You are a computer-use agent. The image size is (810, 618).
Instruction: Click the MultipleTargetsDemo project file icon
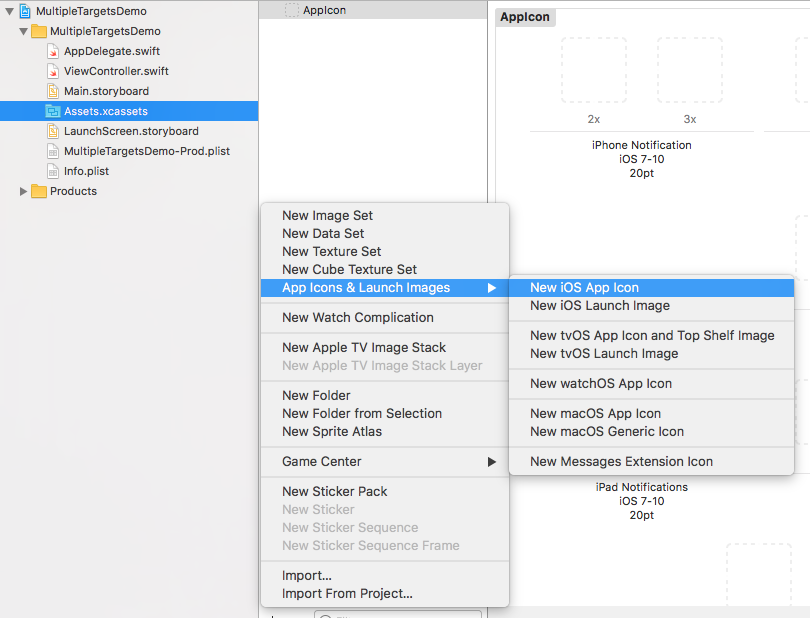point(25,11)
